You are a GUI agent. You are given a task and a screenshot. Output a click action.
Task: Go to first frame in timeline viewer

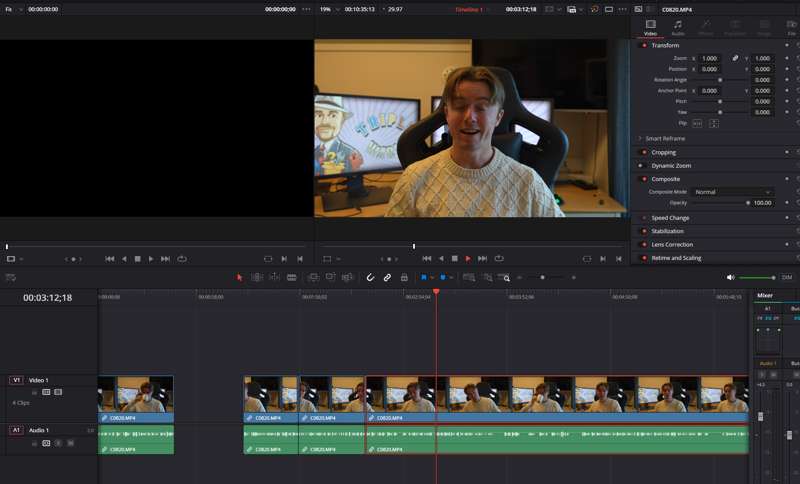point(427,259)
